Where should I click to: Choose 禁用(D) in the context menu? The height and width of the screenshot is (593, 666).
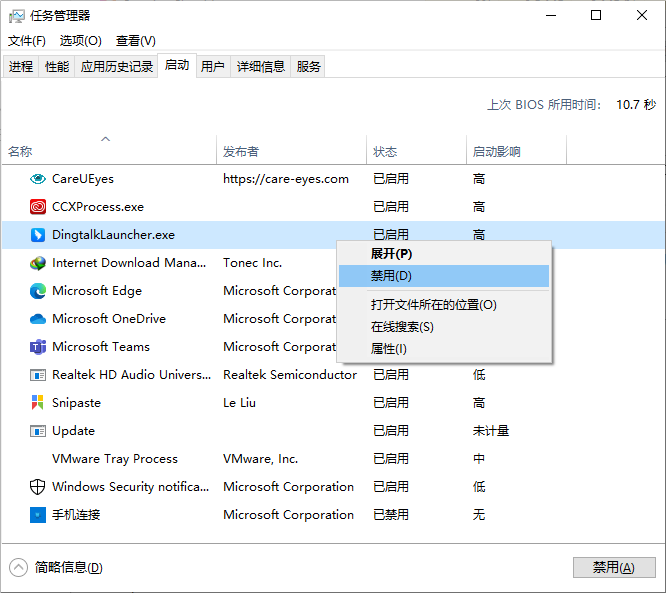pyautogui.click(x=444, y=276)
